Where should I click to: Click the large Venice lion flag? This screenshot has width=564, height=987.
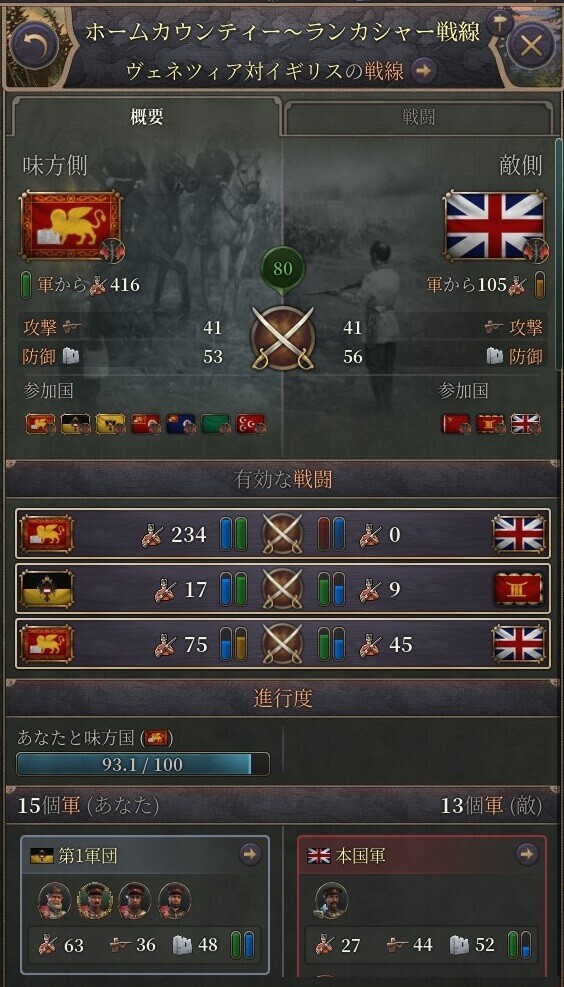click(71, 226)
